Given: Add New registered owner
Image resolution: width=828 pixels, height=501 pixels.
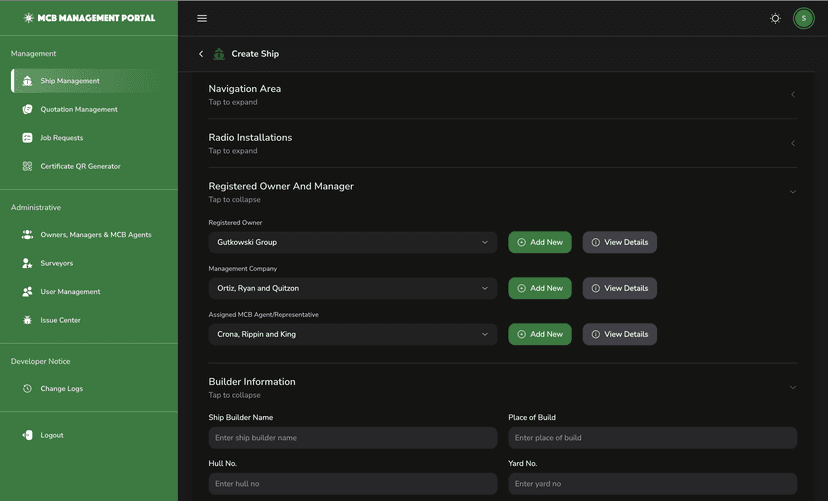Looking at the screenshot, I should (540, 242).
